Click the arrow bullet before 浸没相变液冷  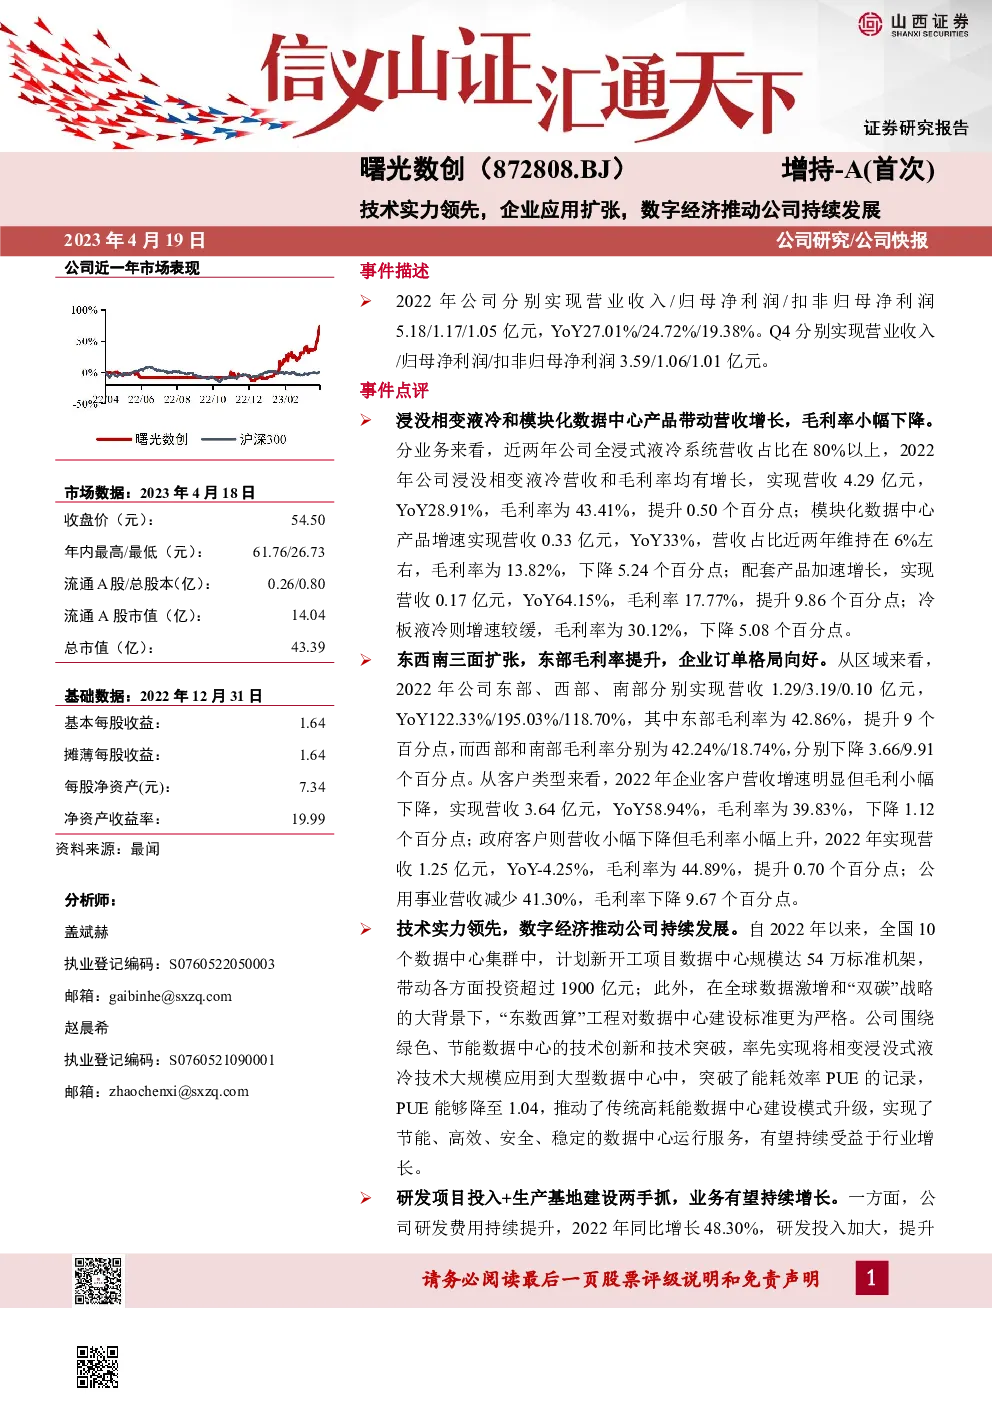(367, 421)
